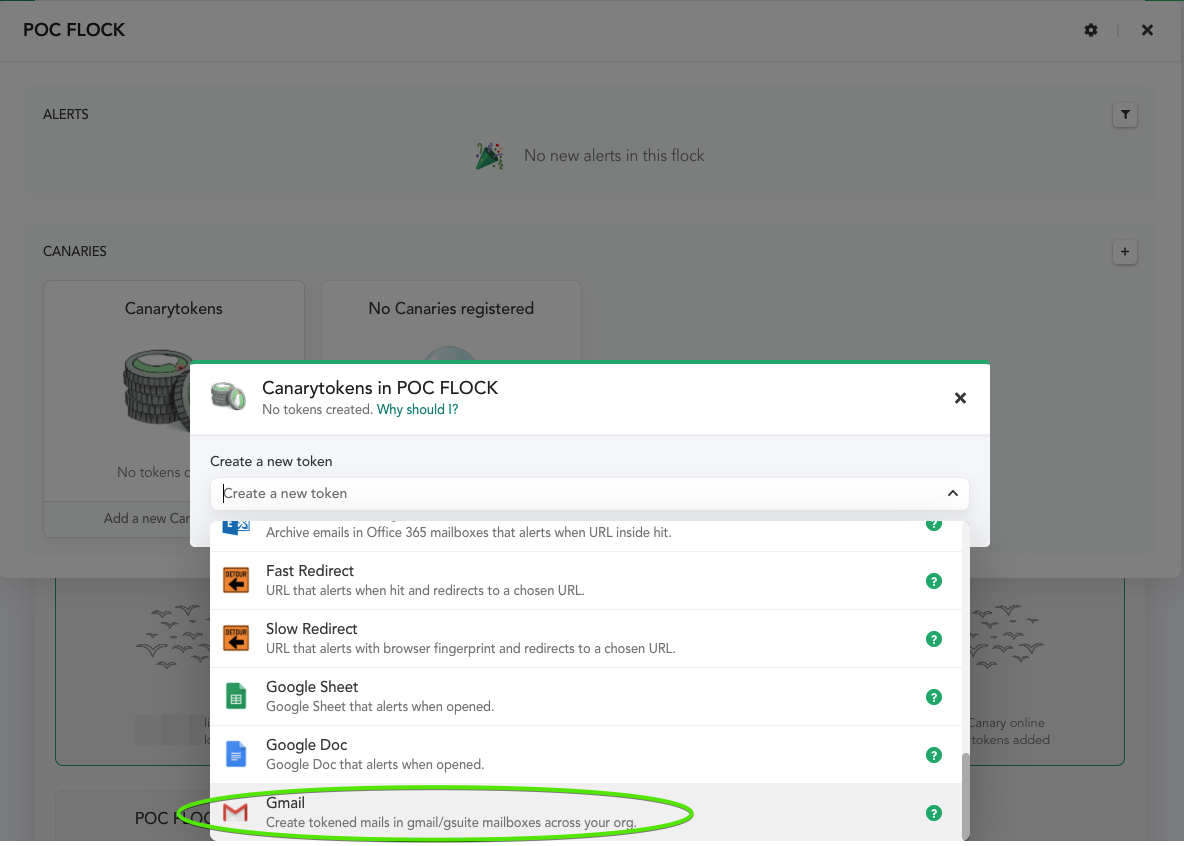Open help for Slow Redirect
Viewport: 1184px width, 846px height.
(x=934, y=639)
